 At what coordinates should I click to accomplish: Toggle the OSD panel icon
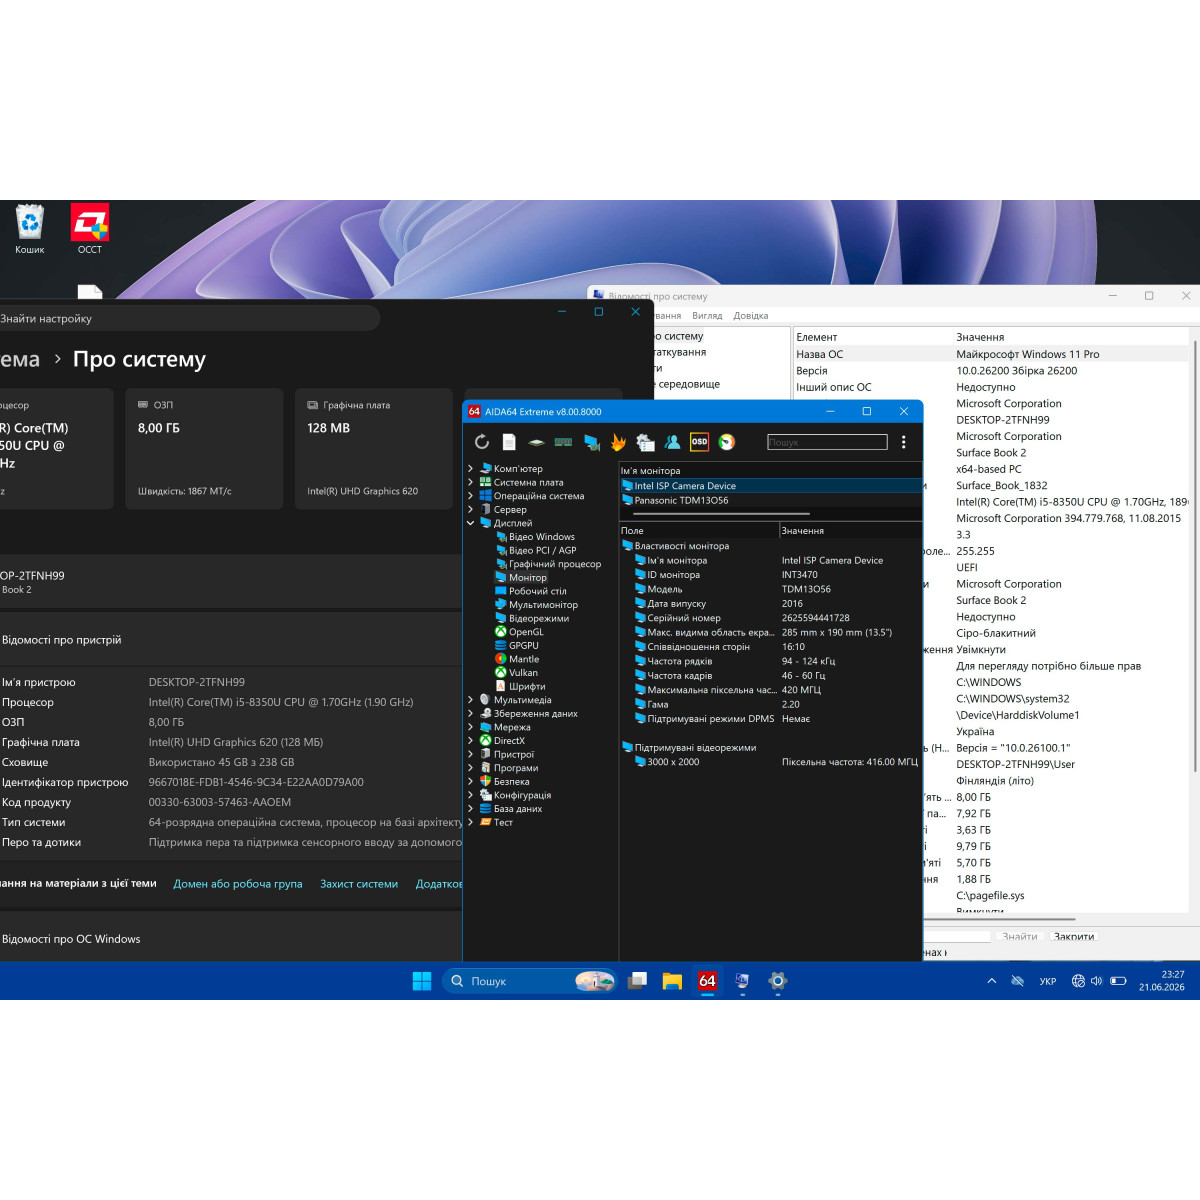click(699, 442)
